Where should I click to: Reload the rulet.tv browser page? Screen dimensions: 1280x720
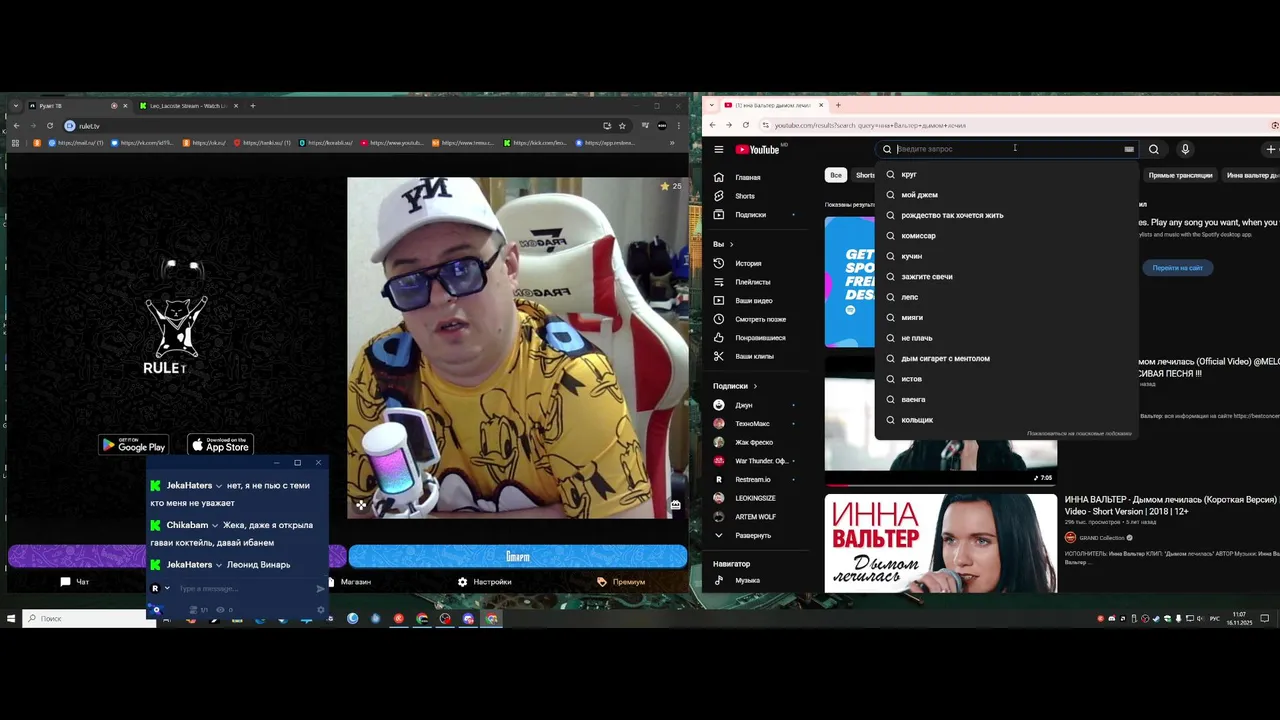coord(49,126)
